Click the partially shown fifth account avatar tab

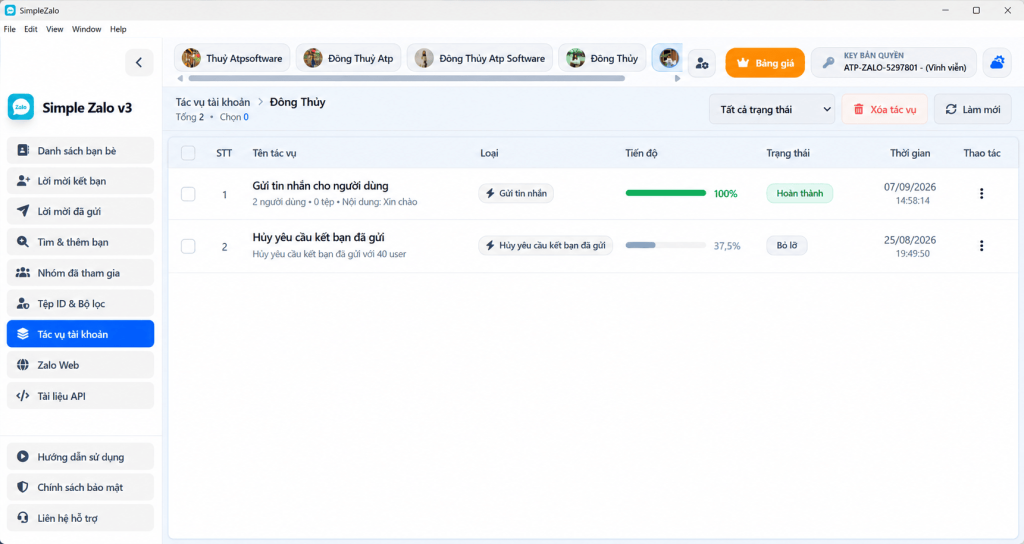pos(667,58)
